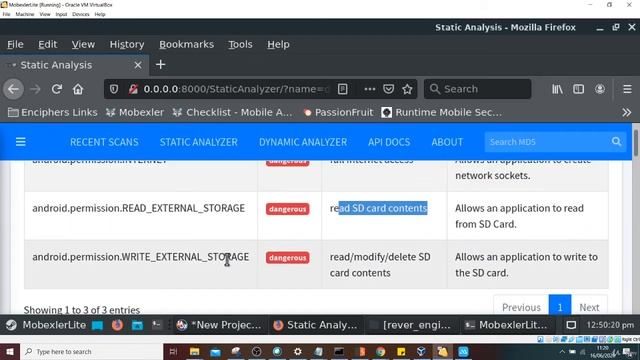Image resolution: width=640 pixels, height=360 pixels.
Task: Open the PassionFruit bookmark
Action: [338, 112]
